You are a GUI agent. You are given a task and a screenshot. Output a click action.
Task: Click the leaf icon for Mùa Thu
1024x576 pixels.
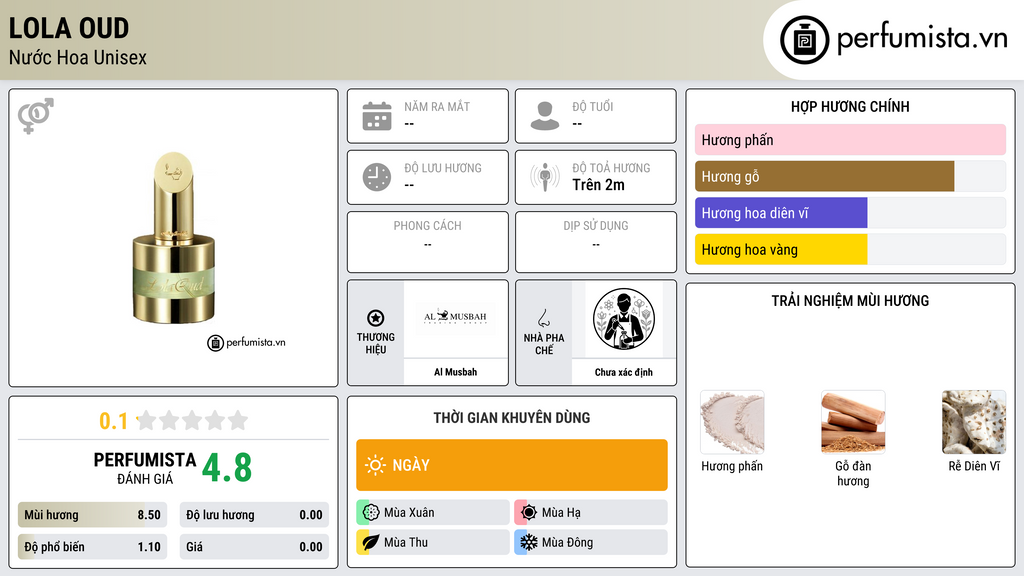tap(371, 542)
